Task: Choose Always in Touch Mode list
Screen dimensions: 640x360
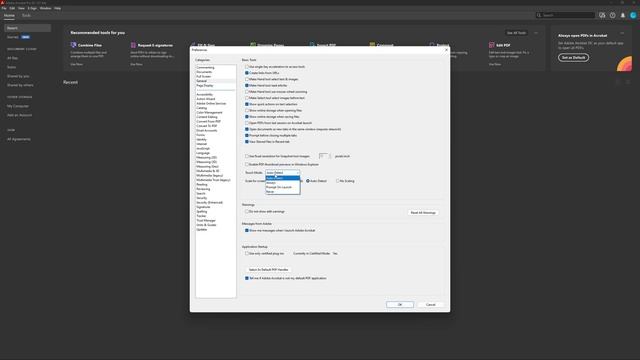Action: (x=282, y=183)
